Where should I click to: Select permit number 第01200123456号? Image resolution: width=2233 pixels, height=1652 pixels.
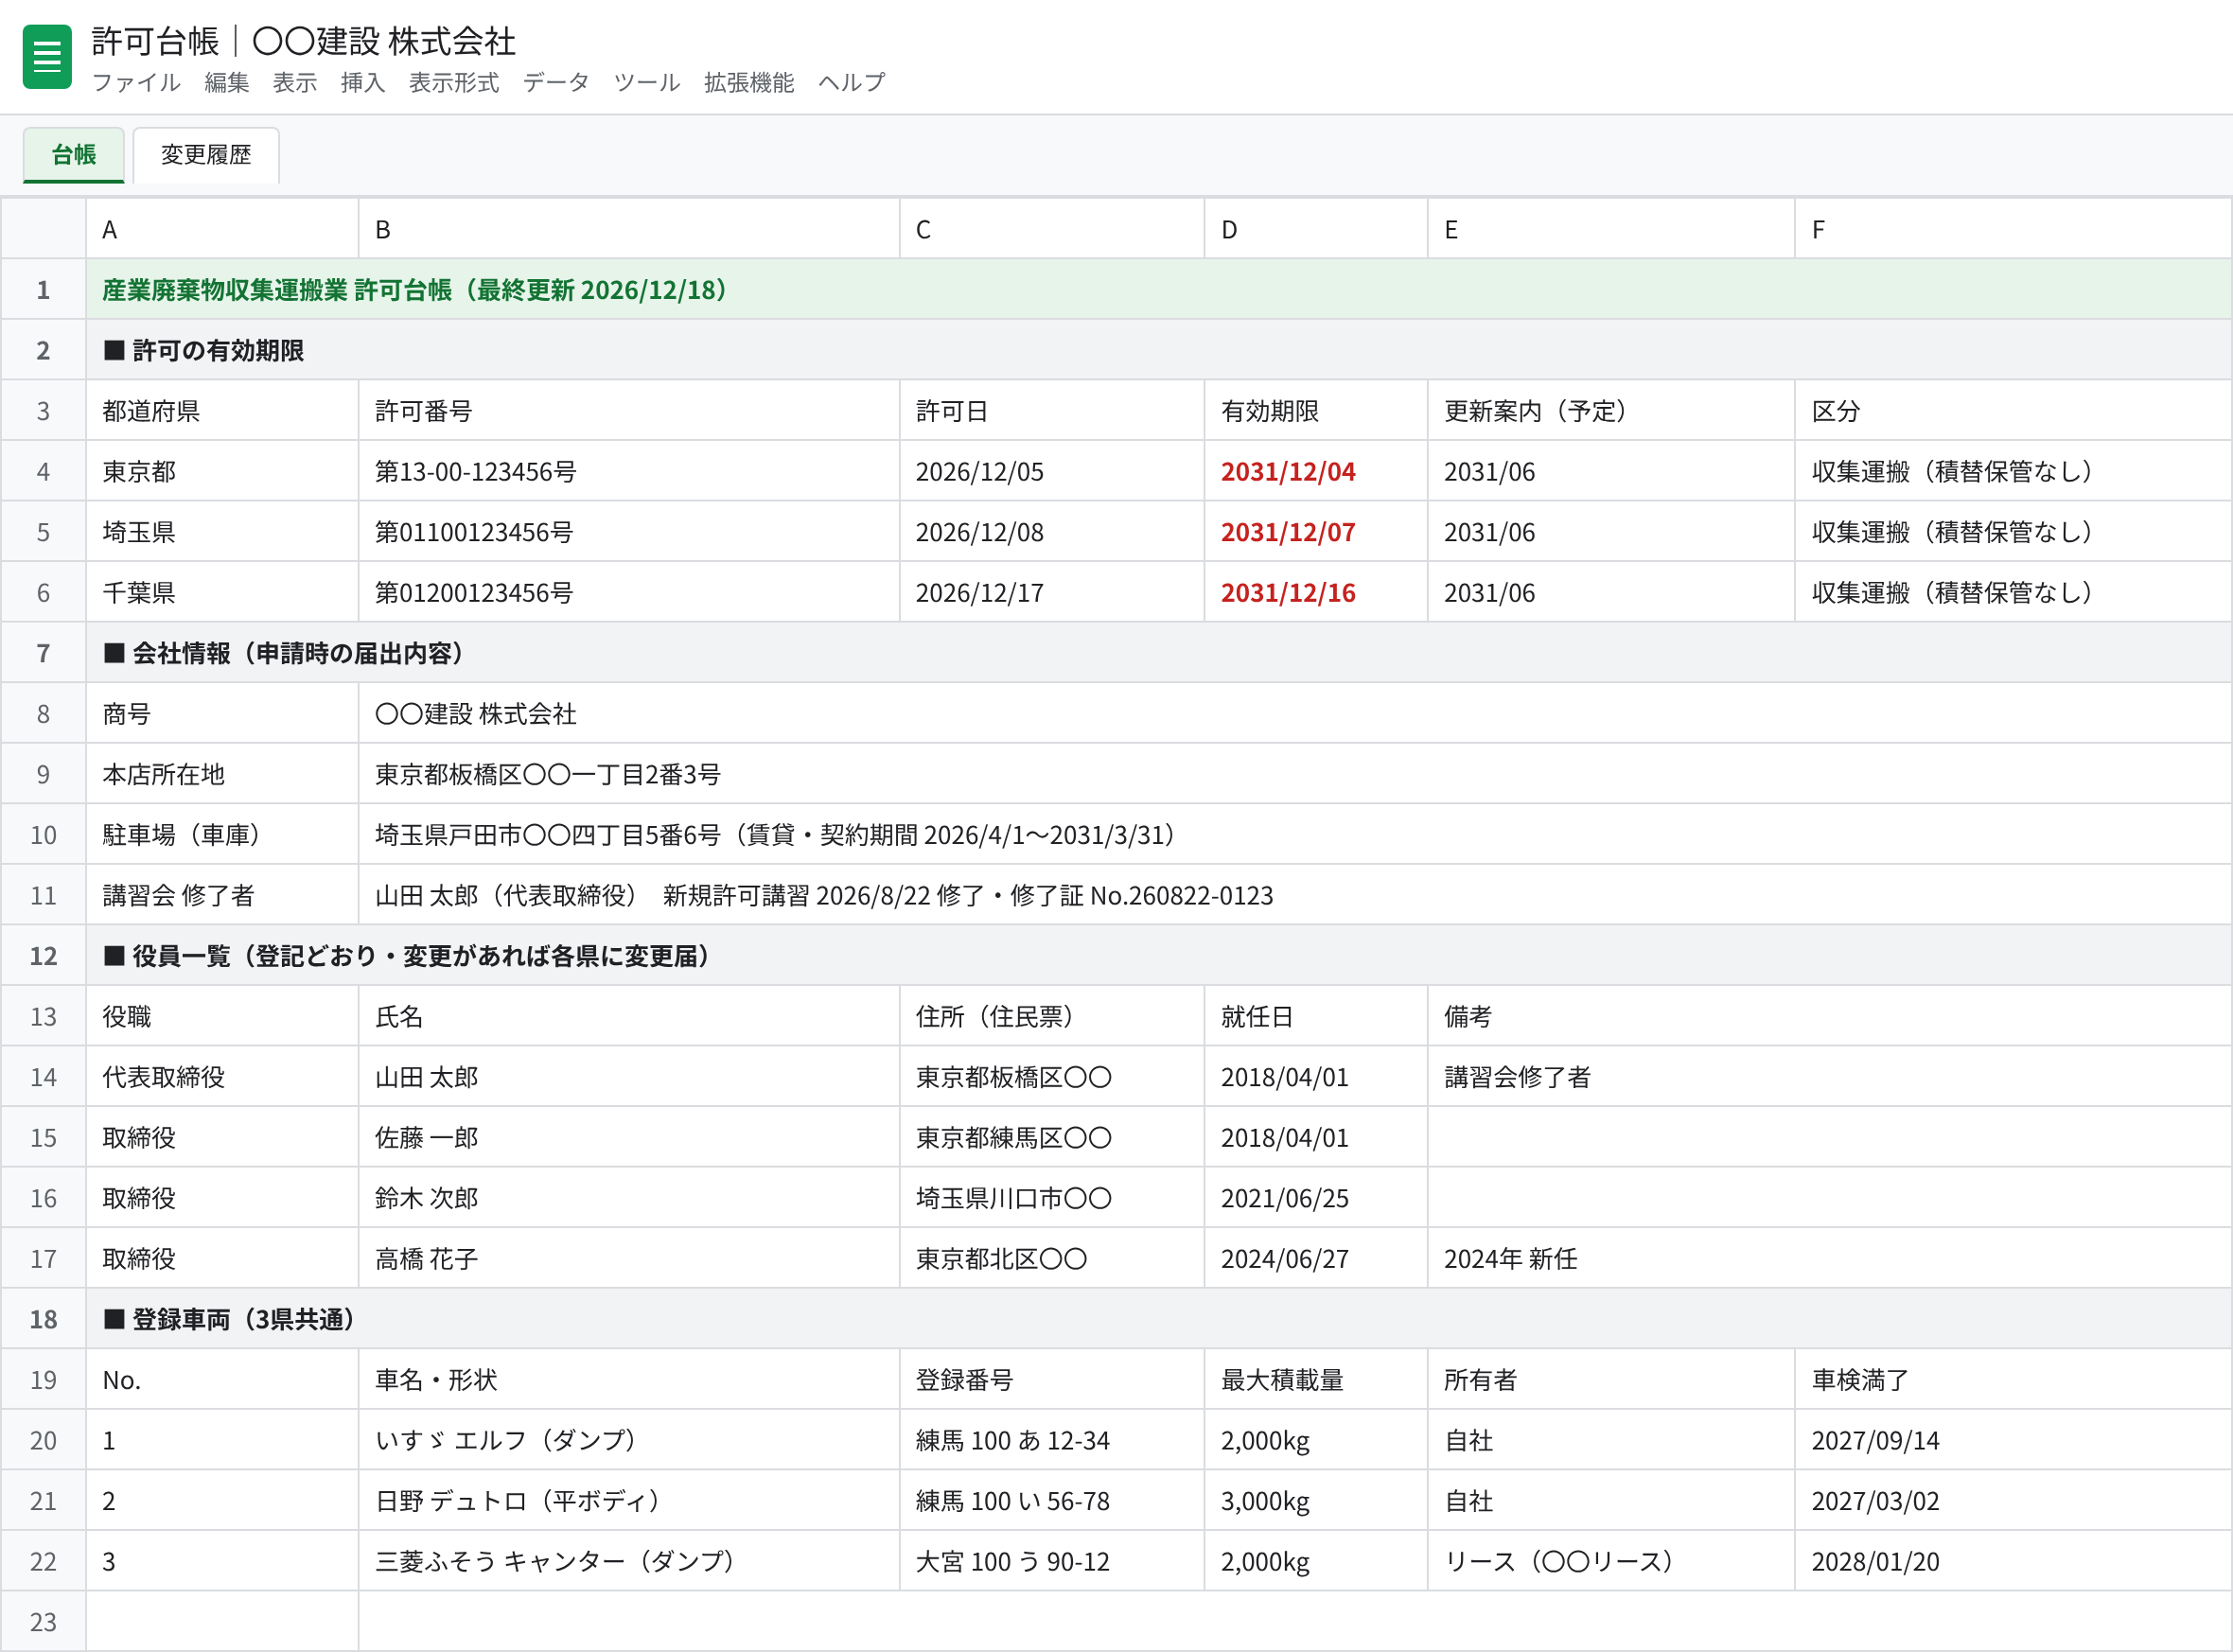629,592
